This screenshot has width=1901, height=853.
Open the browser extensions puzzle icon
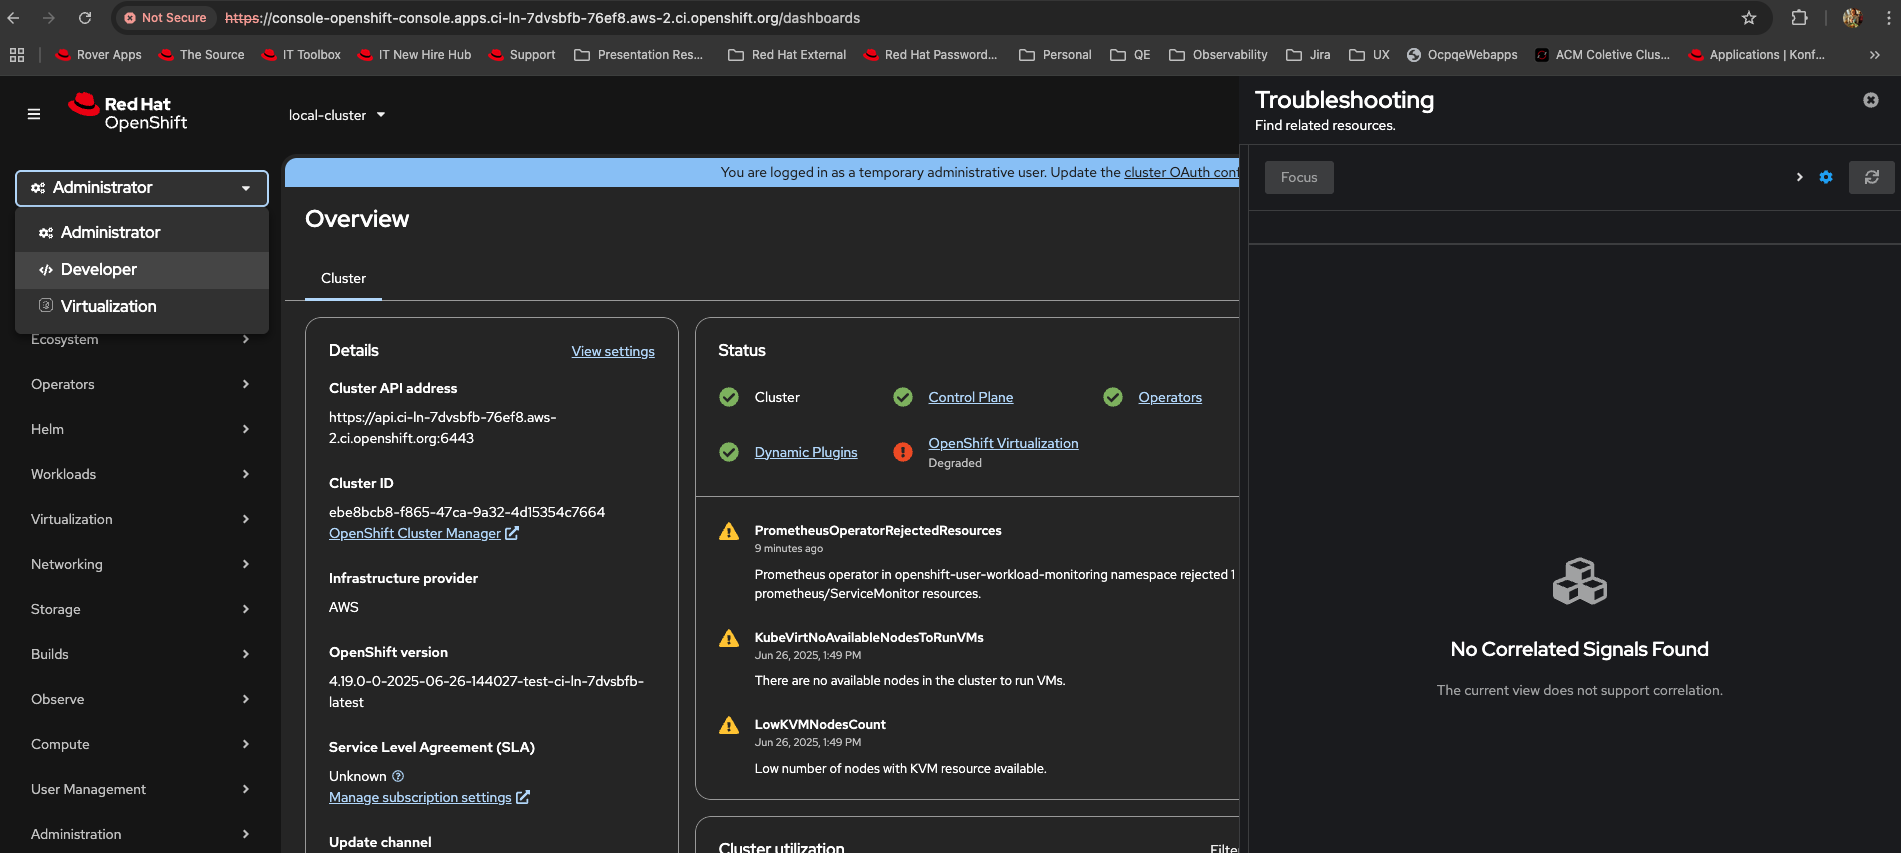pos(1799,18)
